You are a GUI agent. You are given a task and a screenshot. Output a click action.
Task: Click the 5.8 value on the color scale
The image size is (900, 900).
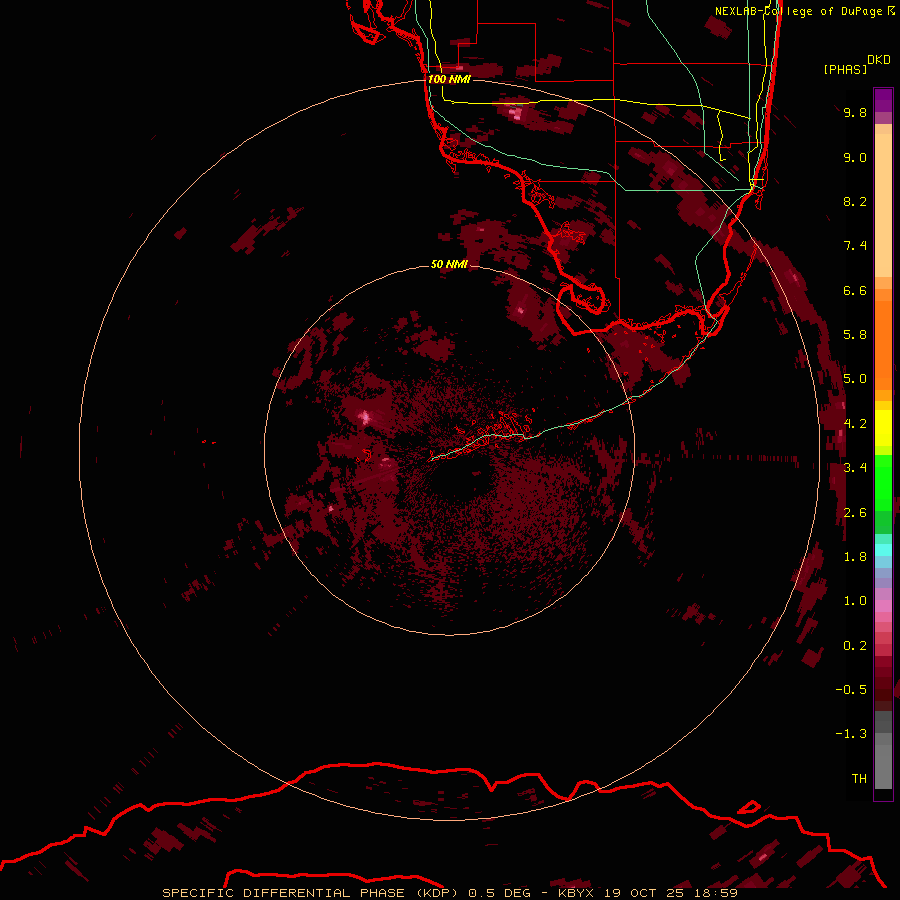click(x=855, y=335)
